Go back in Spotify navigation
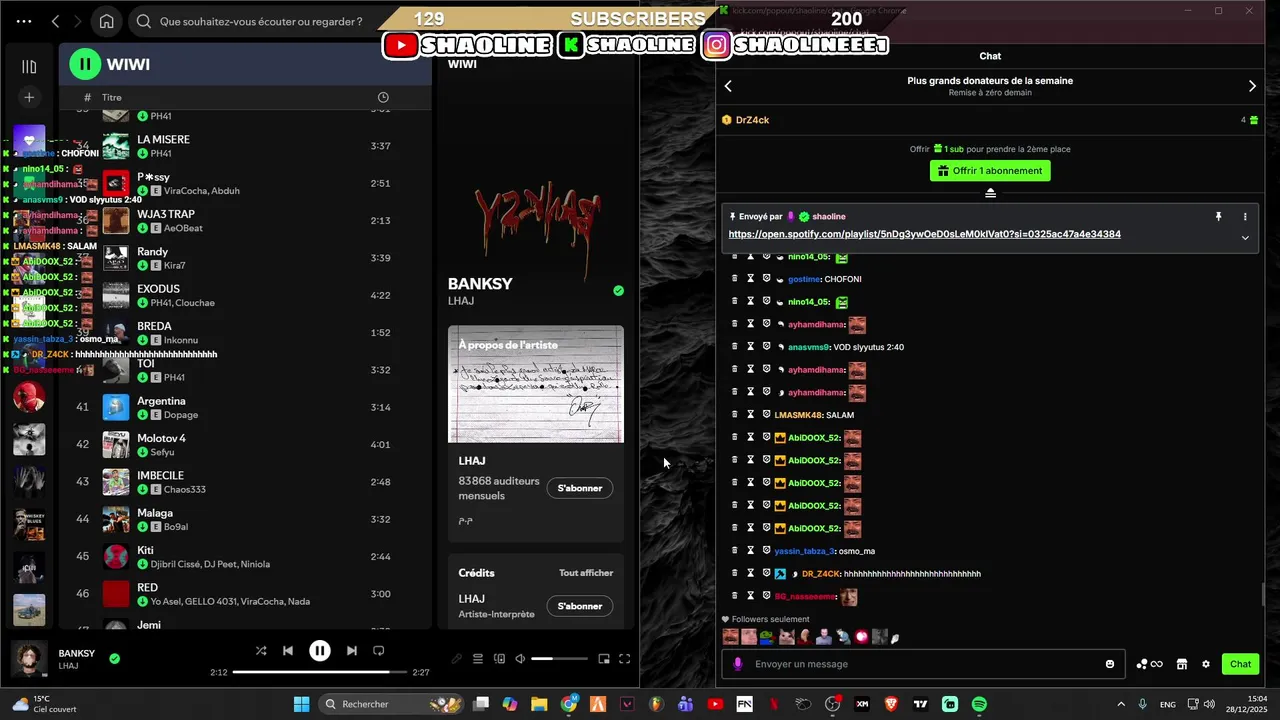The height and width of the screenshot is (720, 1280). (x=56, y=21)
